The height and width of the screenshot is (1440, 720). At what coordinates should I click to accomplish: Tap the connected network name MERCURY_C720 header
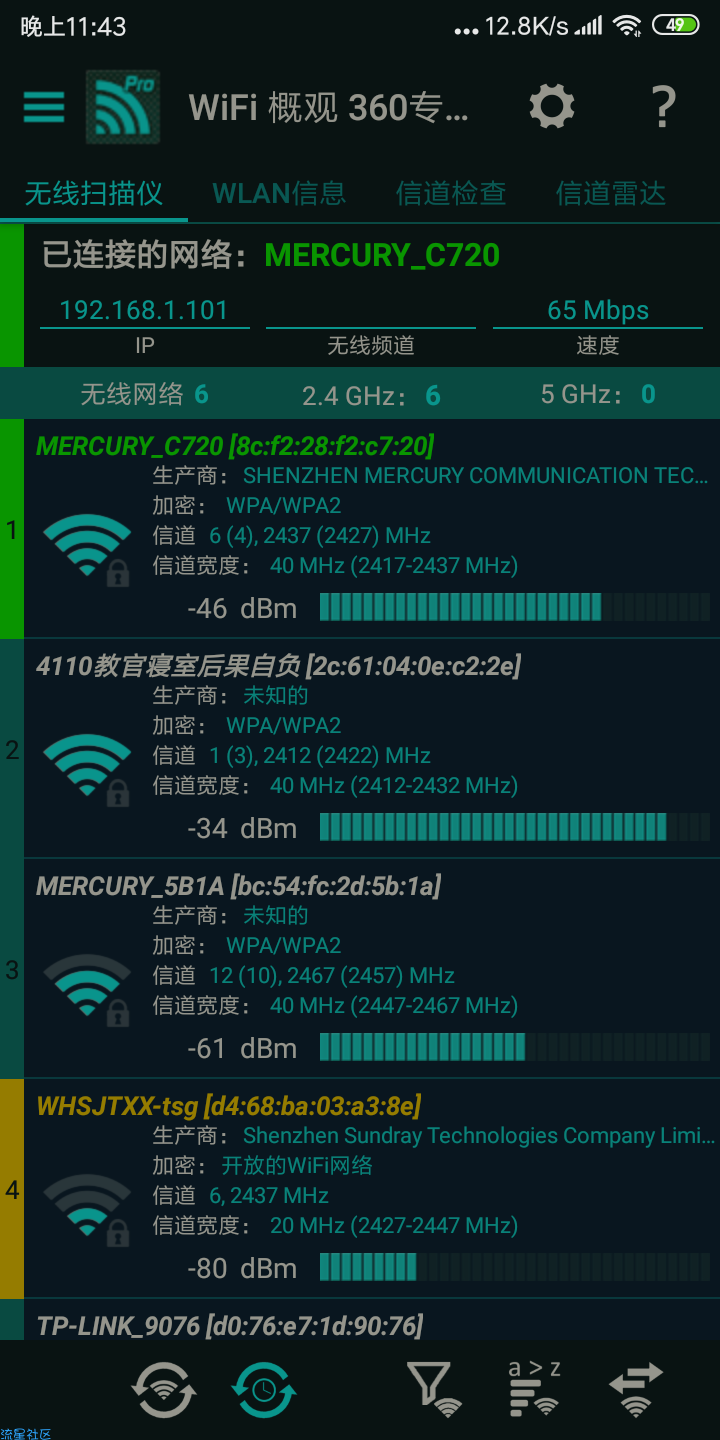tap(382, 255)
